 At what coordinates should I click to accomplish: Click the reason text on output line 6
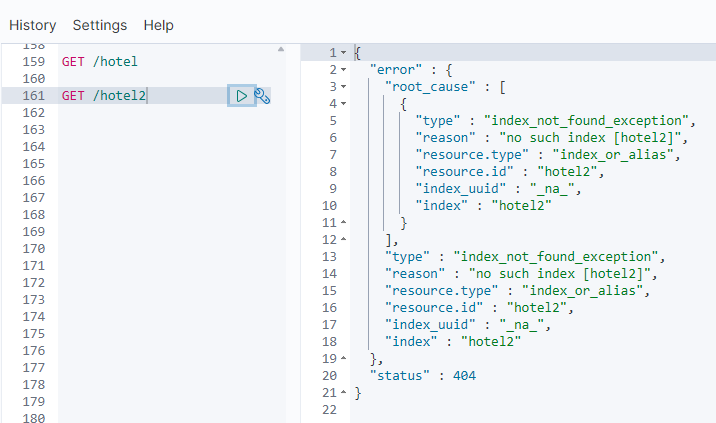point(590,137)
